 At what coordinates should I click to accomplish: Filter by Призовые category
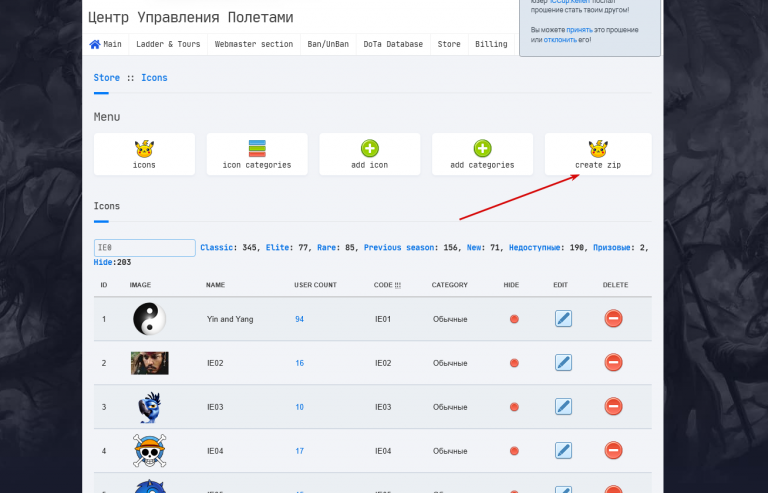(612, 248)
